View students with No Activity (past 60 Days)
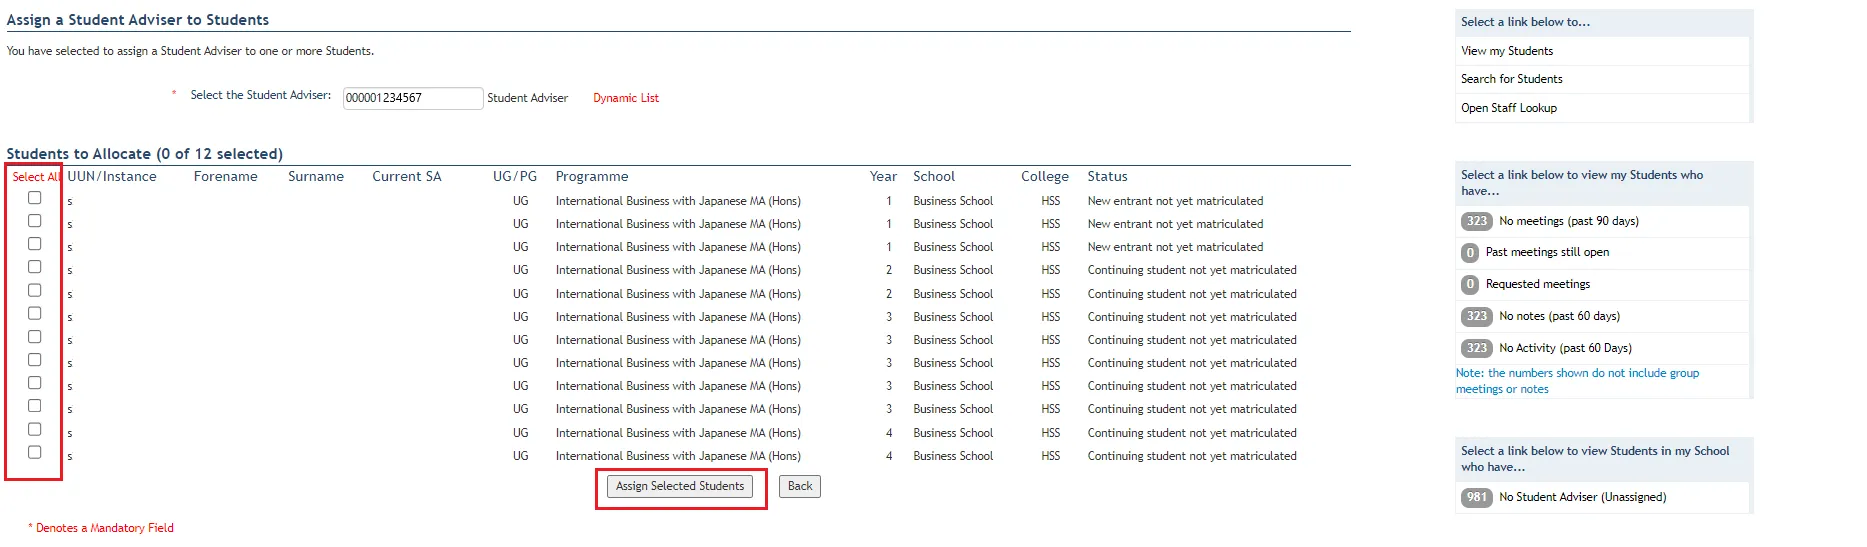Viewport: 1867px width, 547px height. tap(1566, 348)
